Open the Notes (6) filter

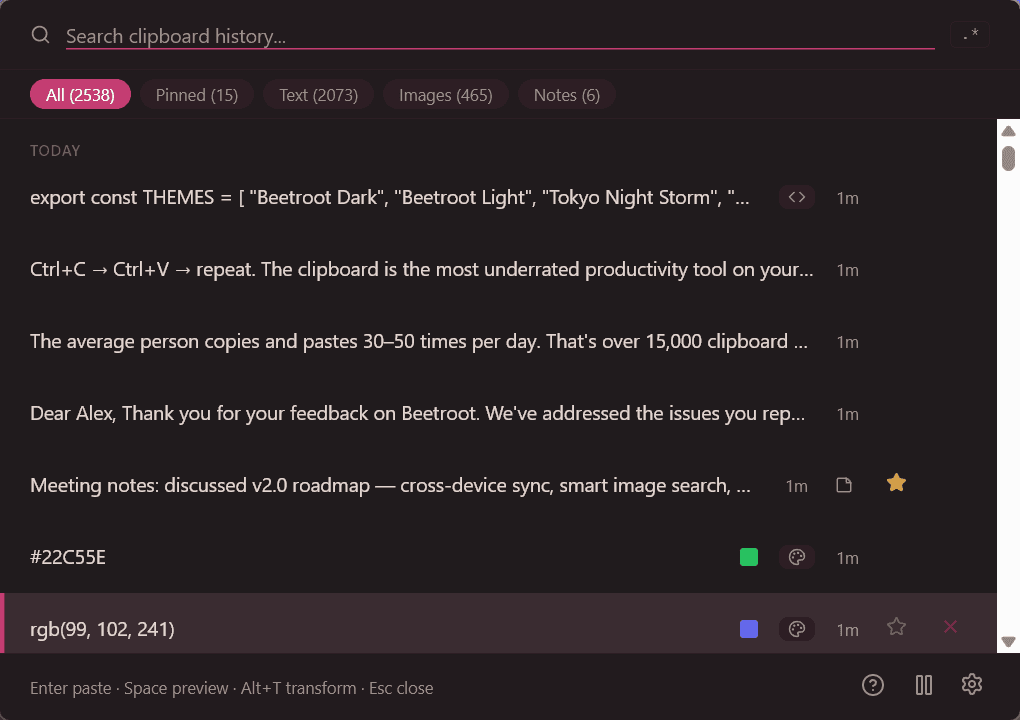click(x=566, y=94)
